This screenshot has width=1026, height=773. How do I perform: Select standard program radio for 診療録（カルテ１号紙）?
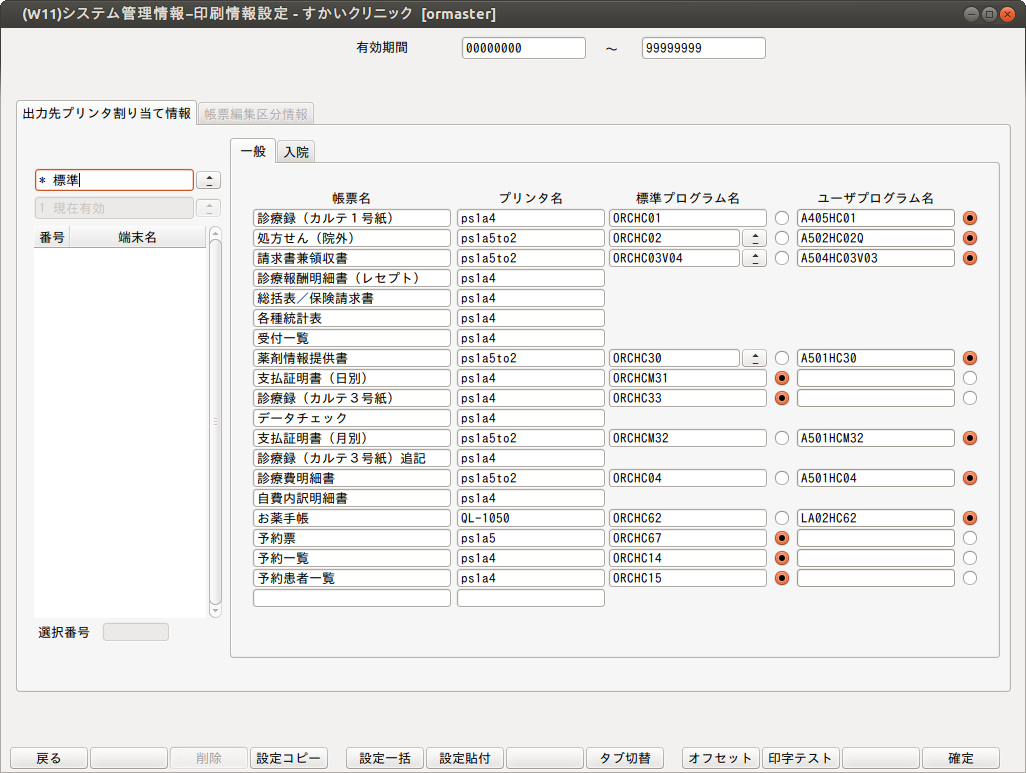coord(782,218)
